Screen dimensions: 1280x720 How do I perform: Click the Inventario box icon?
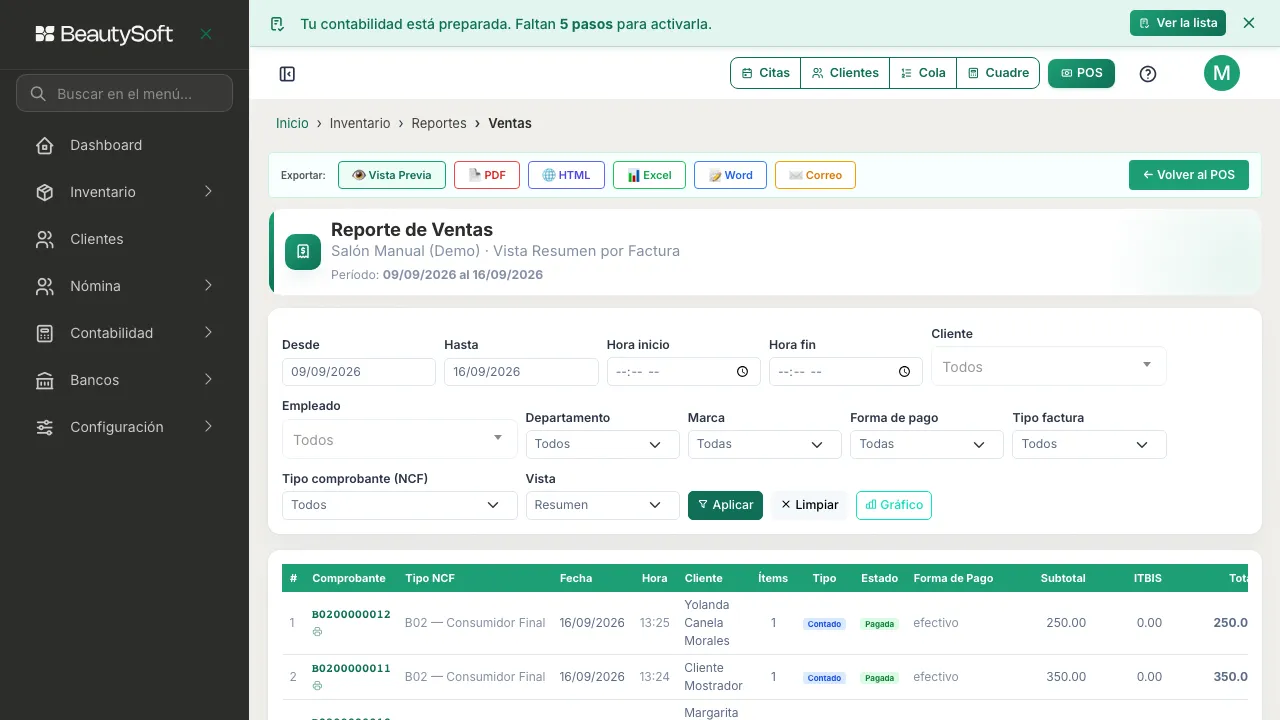pyautogui.click(x=45, y=192)
